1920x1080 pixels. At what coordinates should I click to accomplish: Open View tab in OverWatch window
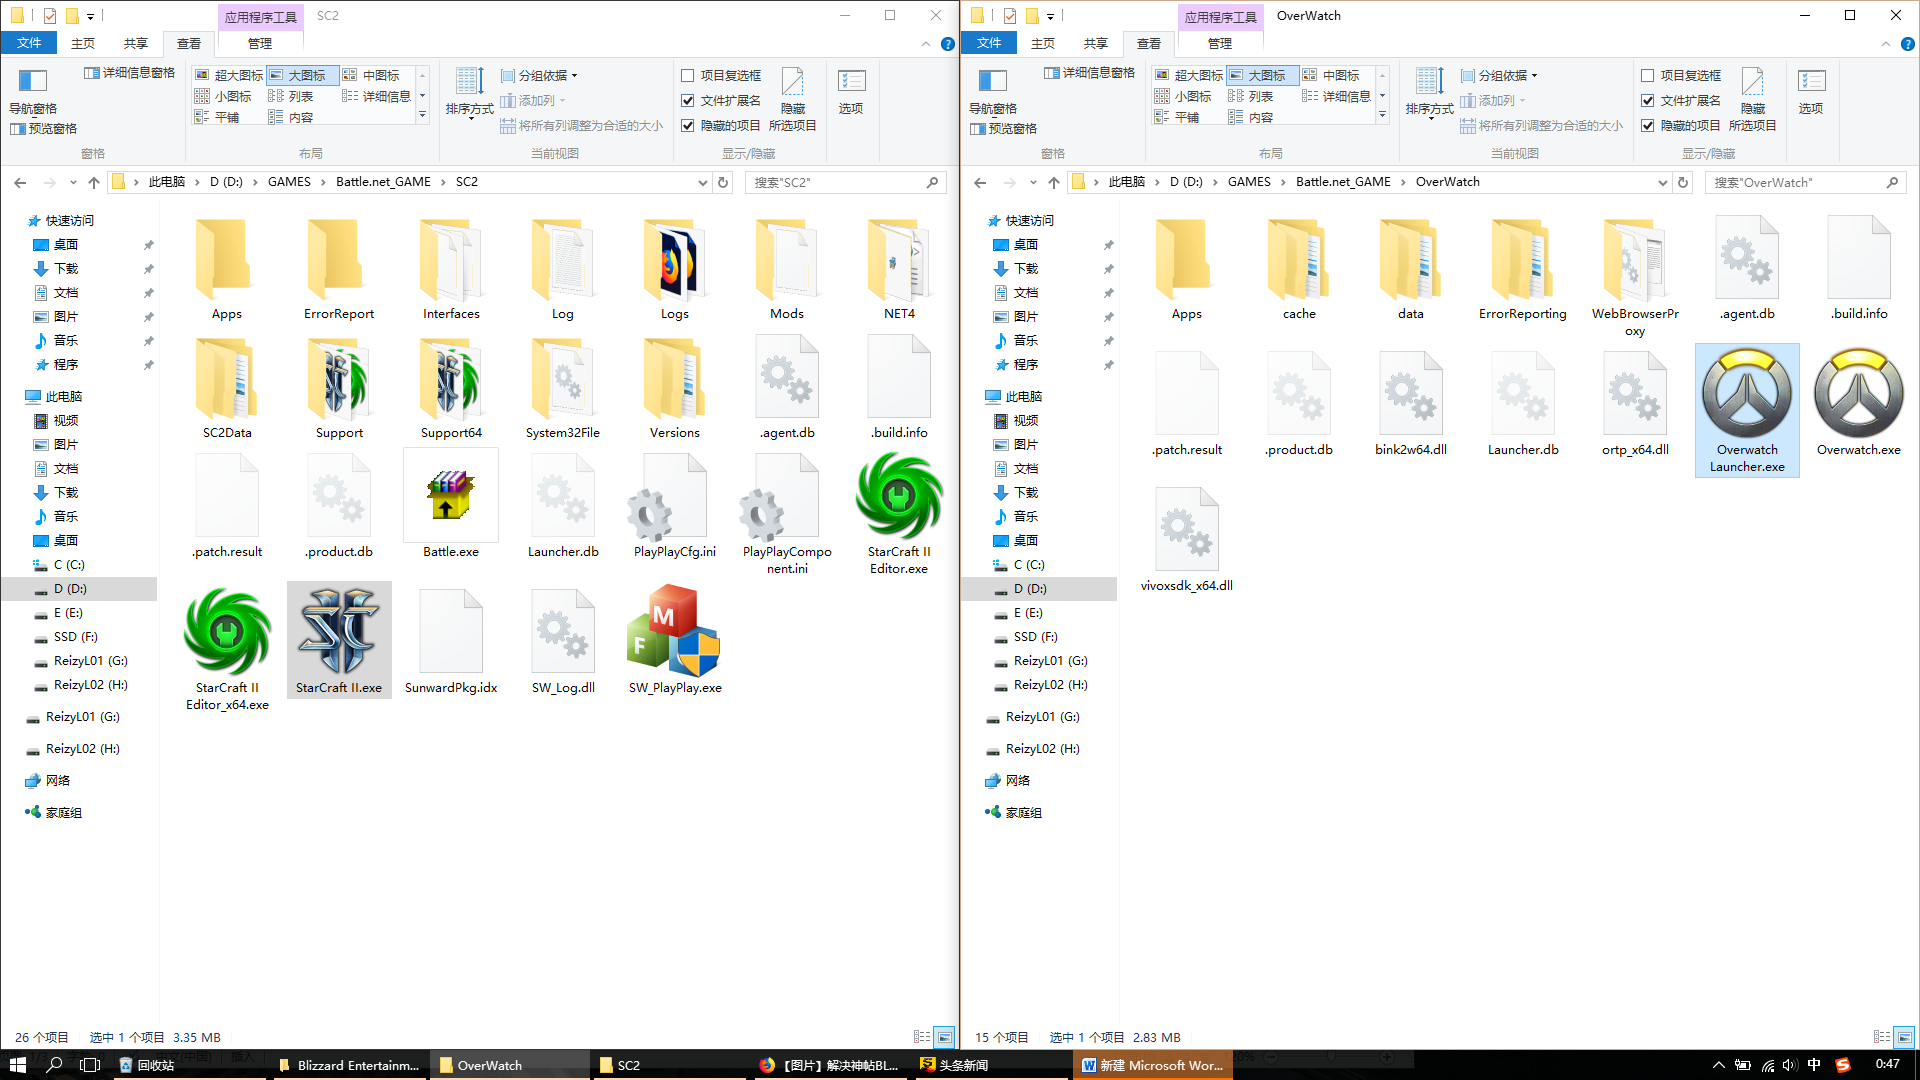click(x=1149, y=43)
